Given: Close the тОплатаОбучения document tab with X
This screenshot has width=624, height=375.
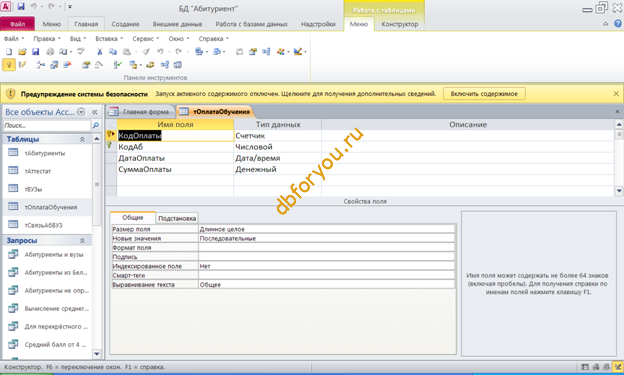Looking at the screenshot, I should (x=617, y=112).
